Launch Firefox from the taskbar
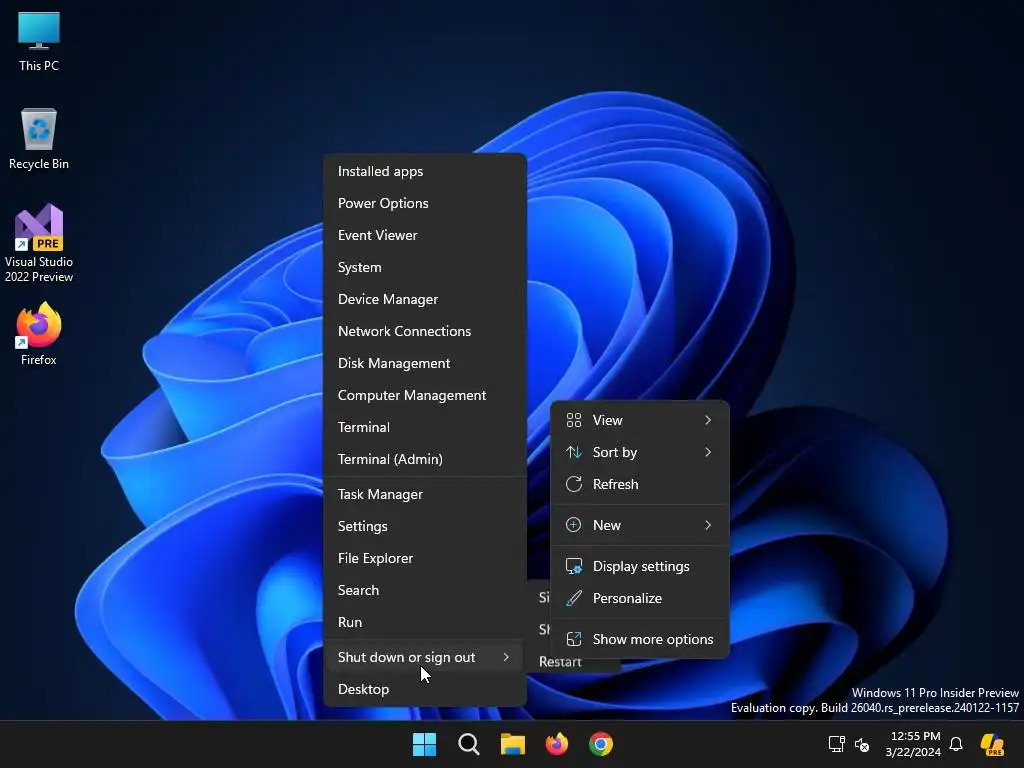This screenshot has width=1024, height=768. tap(556, 744)
